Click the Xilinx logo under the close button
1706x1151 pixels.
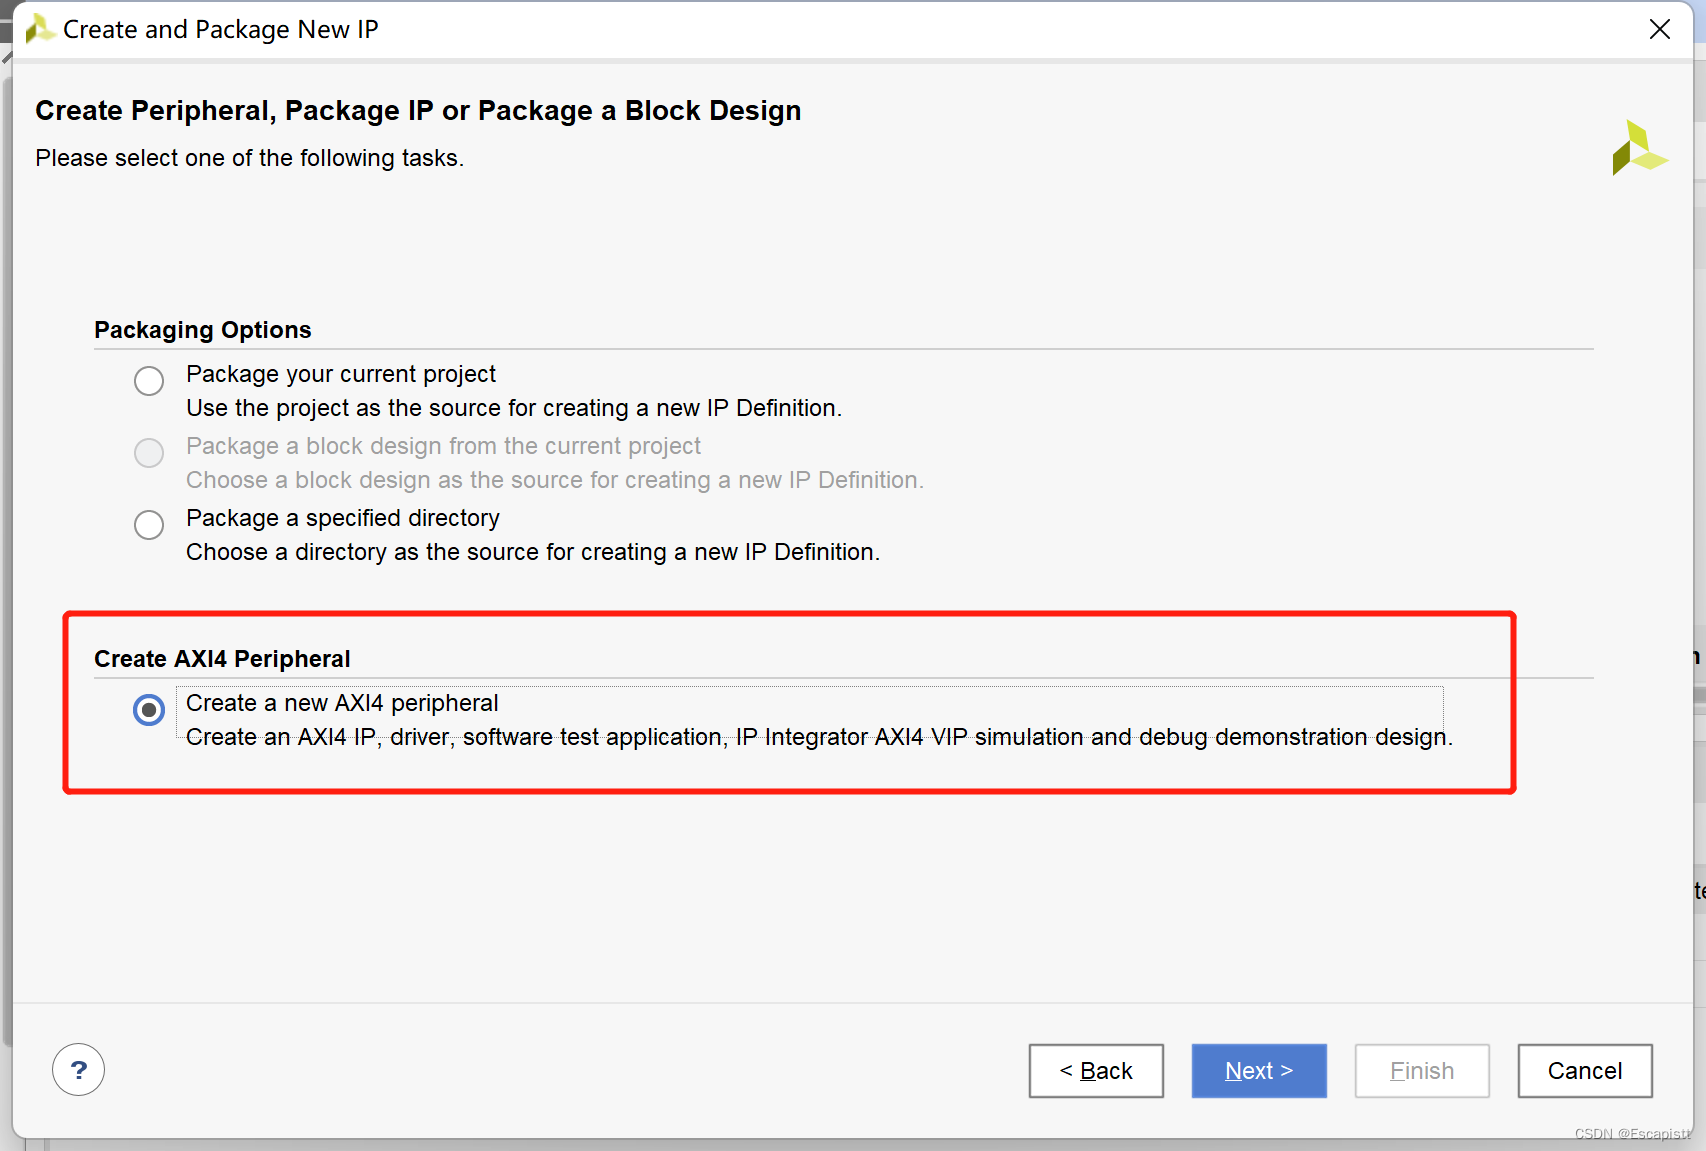[x=1638, y=148]
